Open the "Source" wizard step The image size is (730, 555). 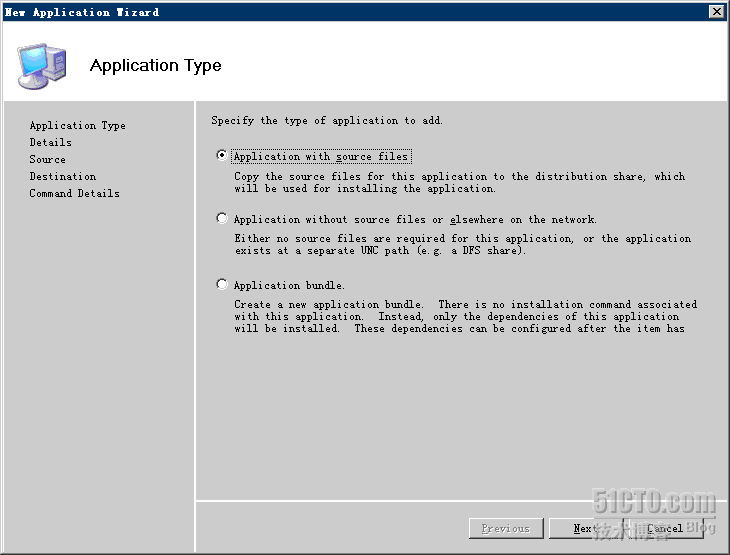pos(47,159)
